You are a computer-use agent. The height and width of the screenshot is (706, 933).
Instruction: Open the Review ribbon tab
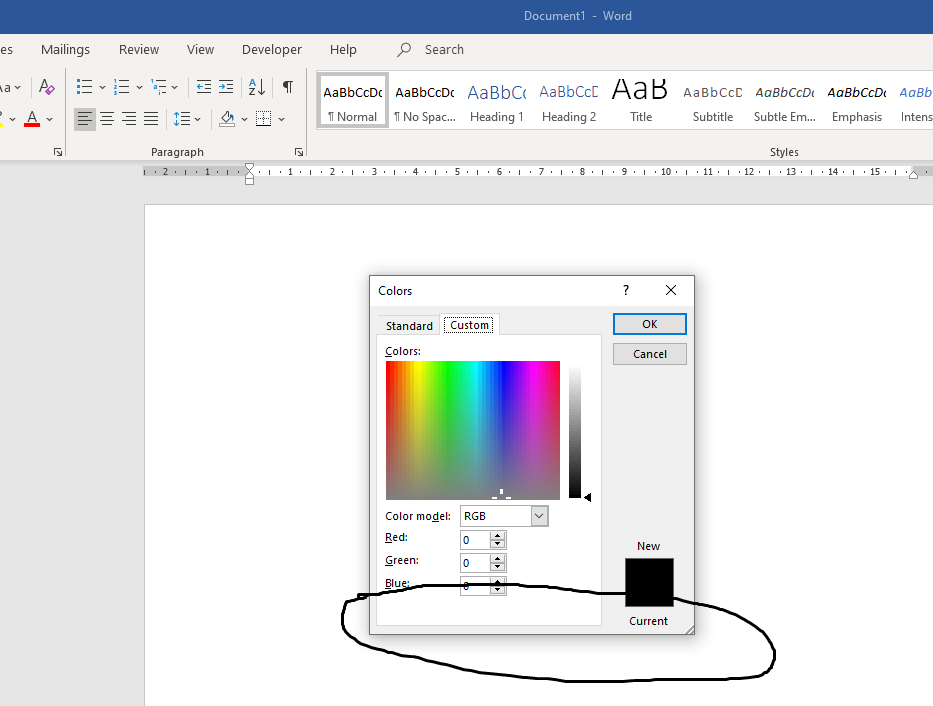point(139,49)
